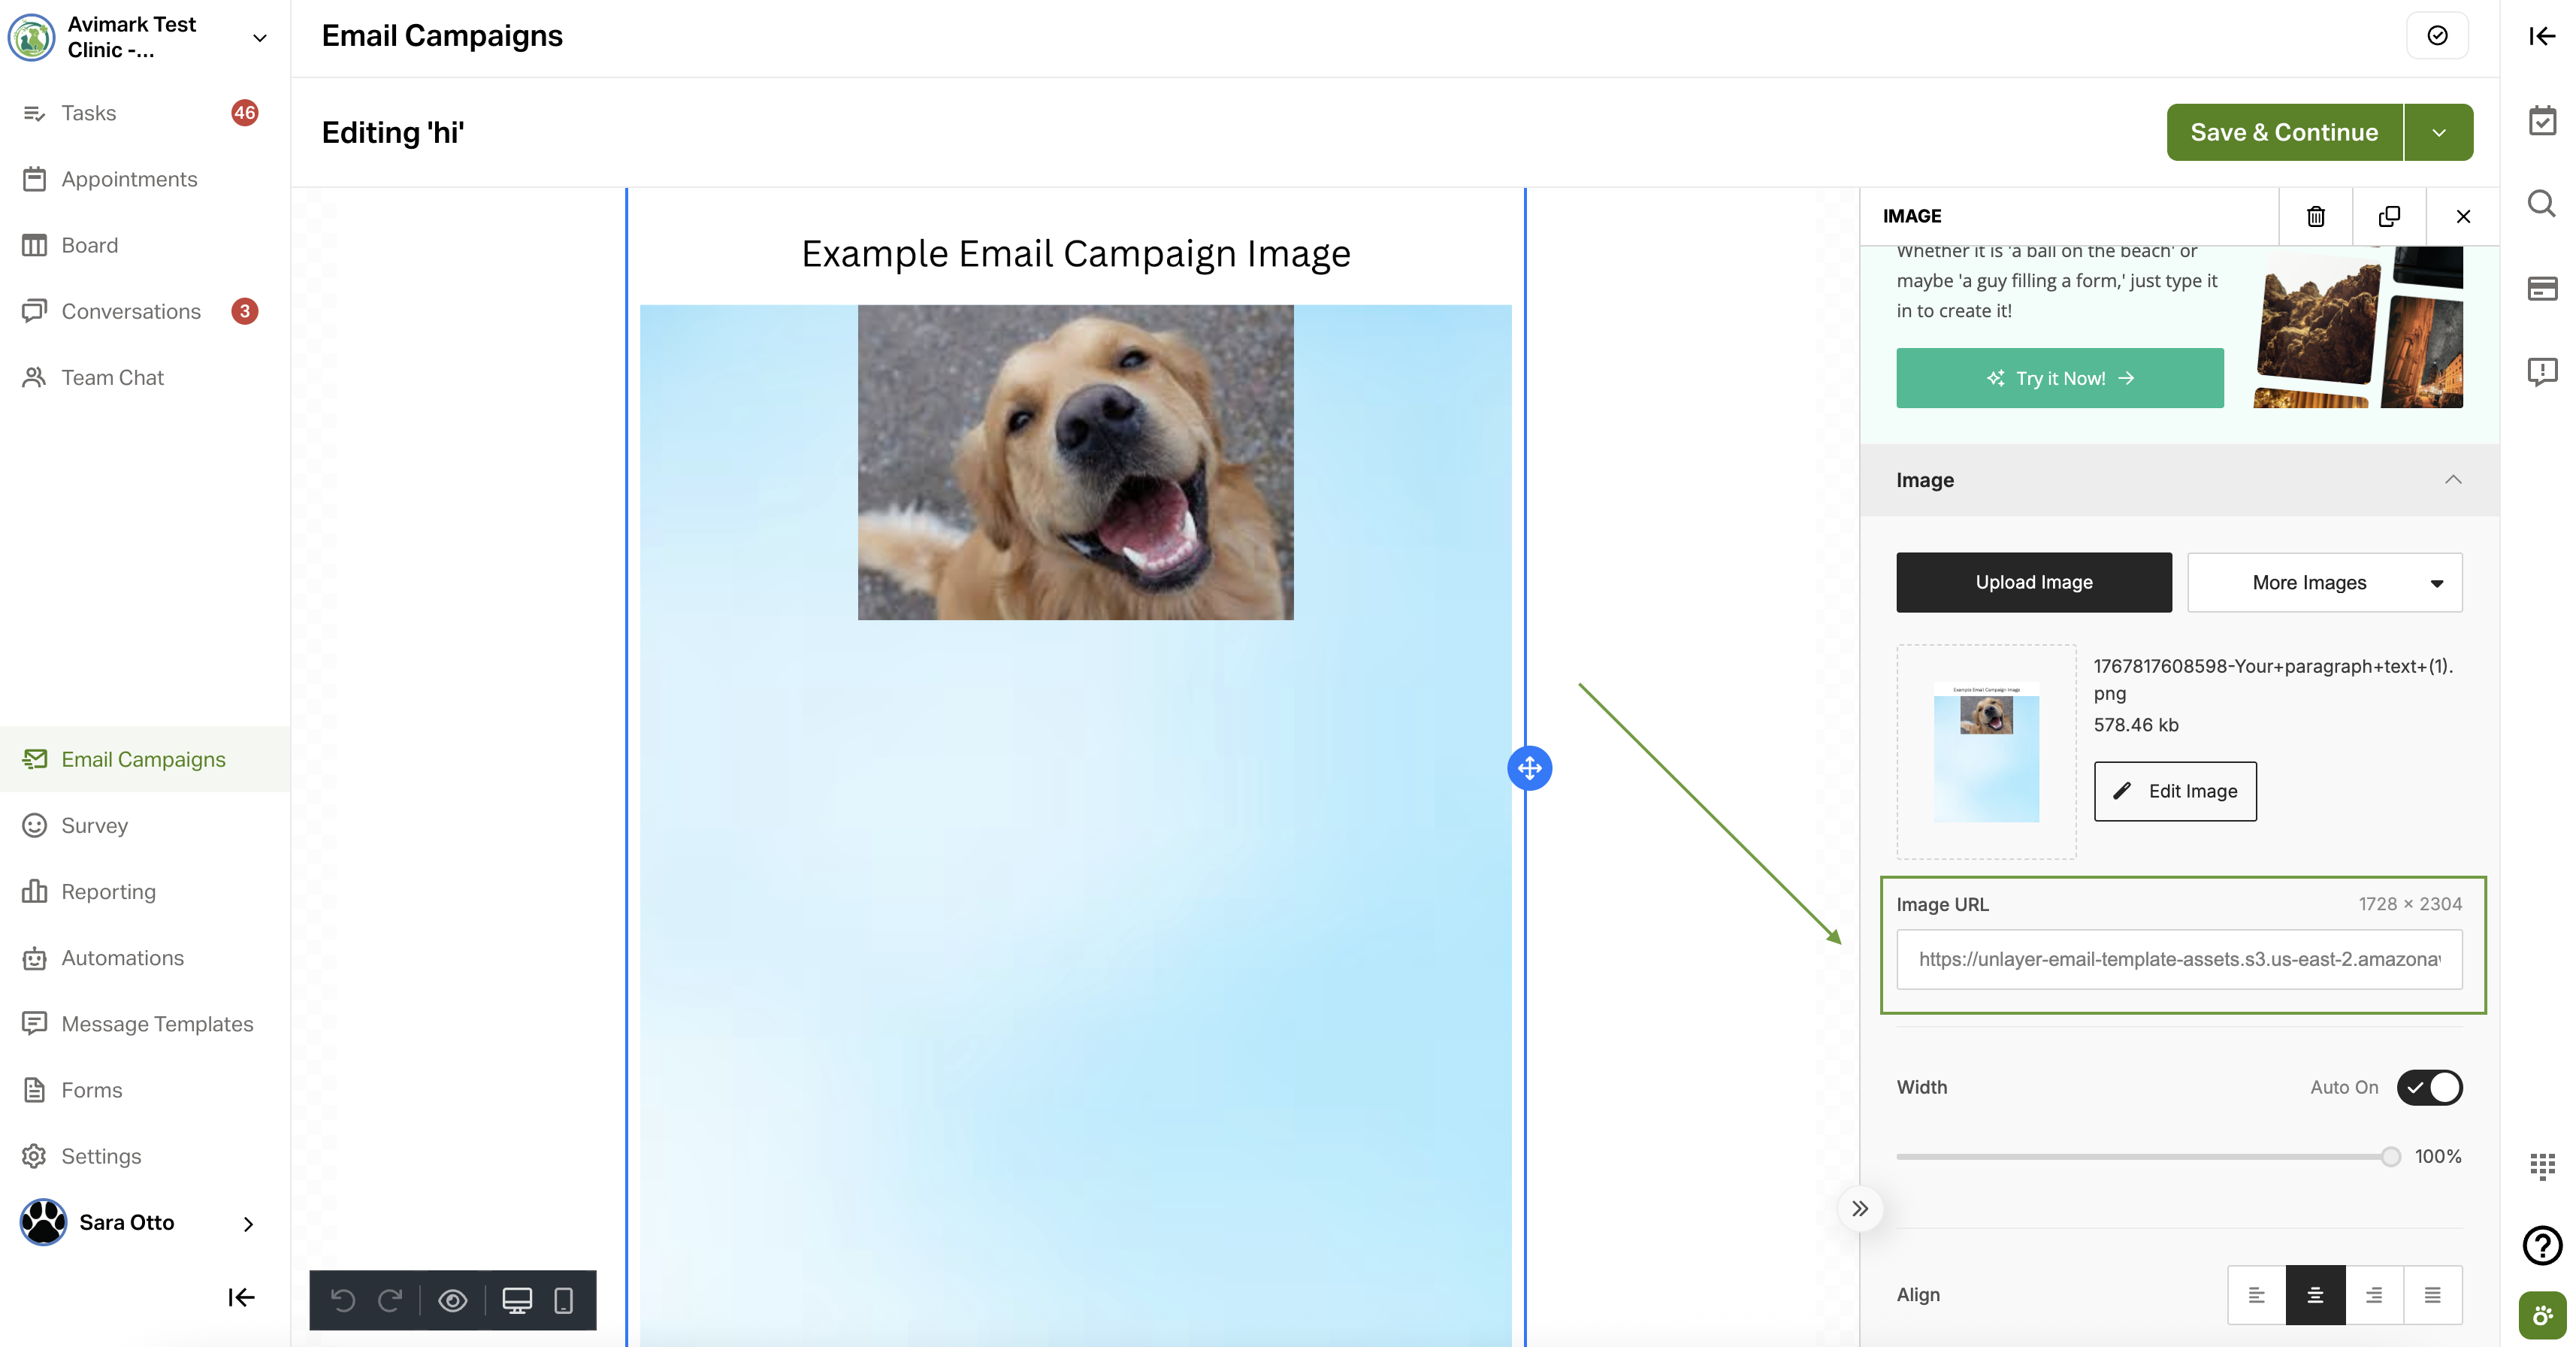Click the Edit Image button
Image resolution: width=2576 pixels, height=1347 pixels.
pyautogui.click(x=2174, y=791)
